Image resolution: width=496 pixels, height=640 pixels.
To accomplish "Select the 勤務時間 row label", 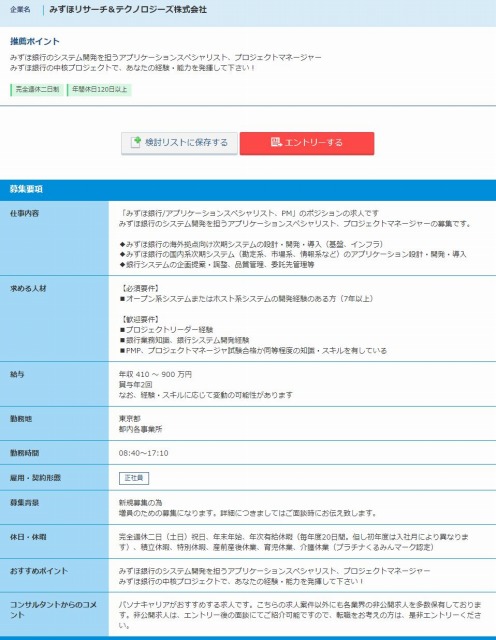I will pyautogui.click(x=24, y=453).
